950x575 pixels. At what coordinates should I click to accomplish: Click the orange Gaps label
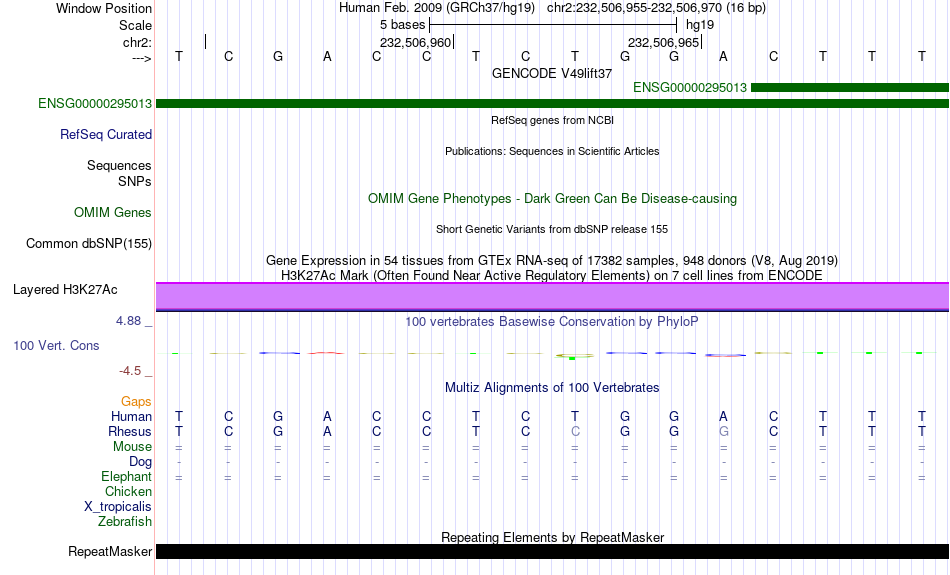136,401
